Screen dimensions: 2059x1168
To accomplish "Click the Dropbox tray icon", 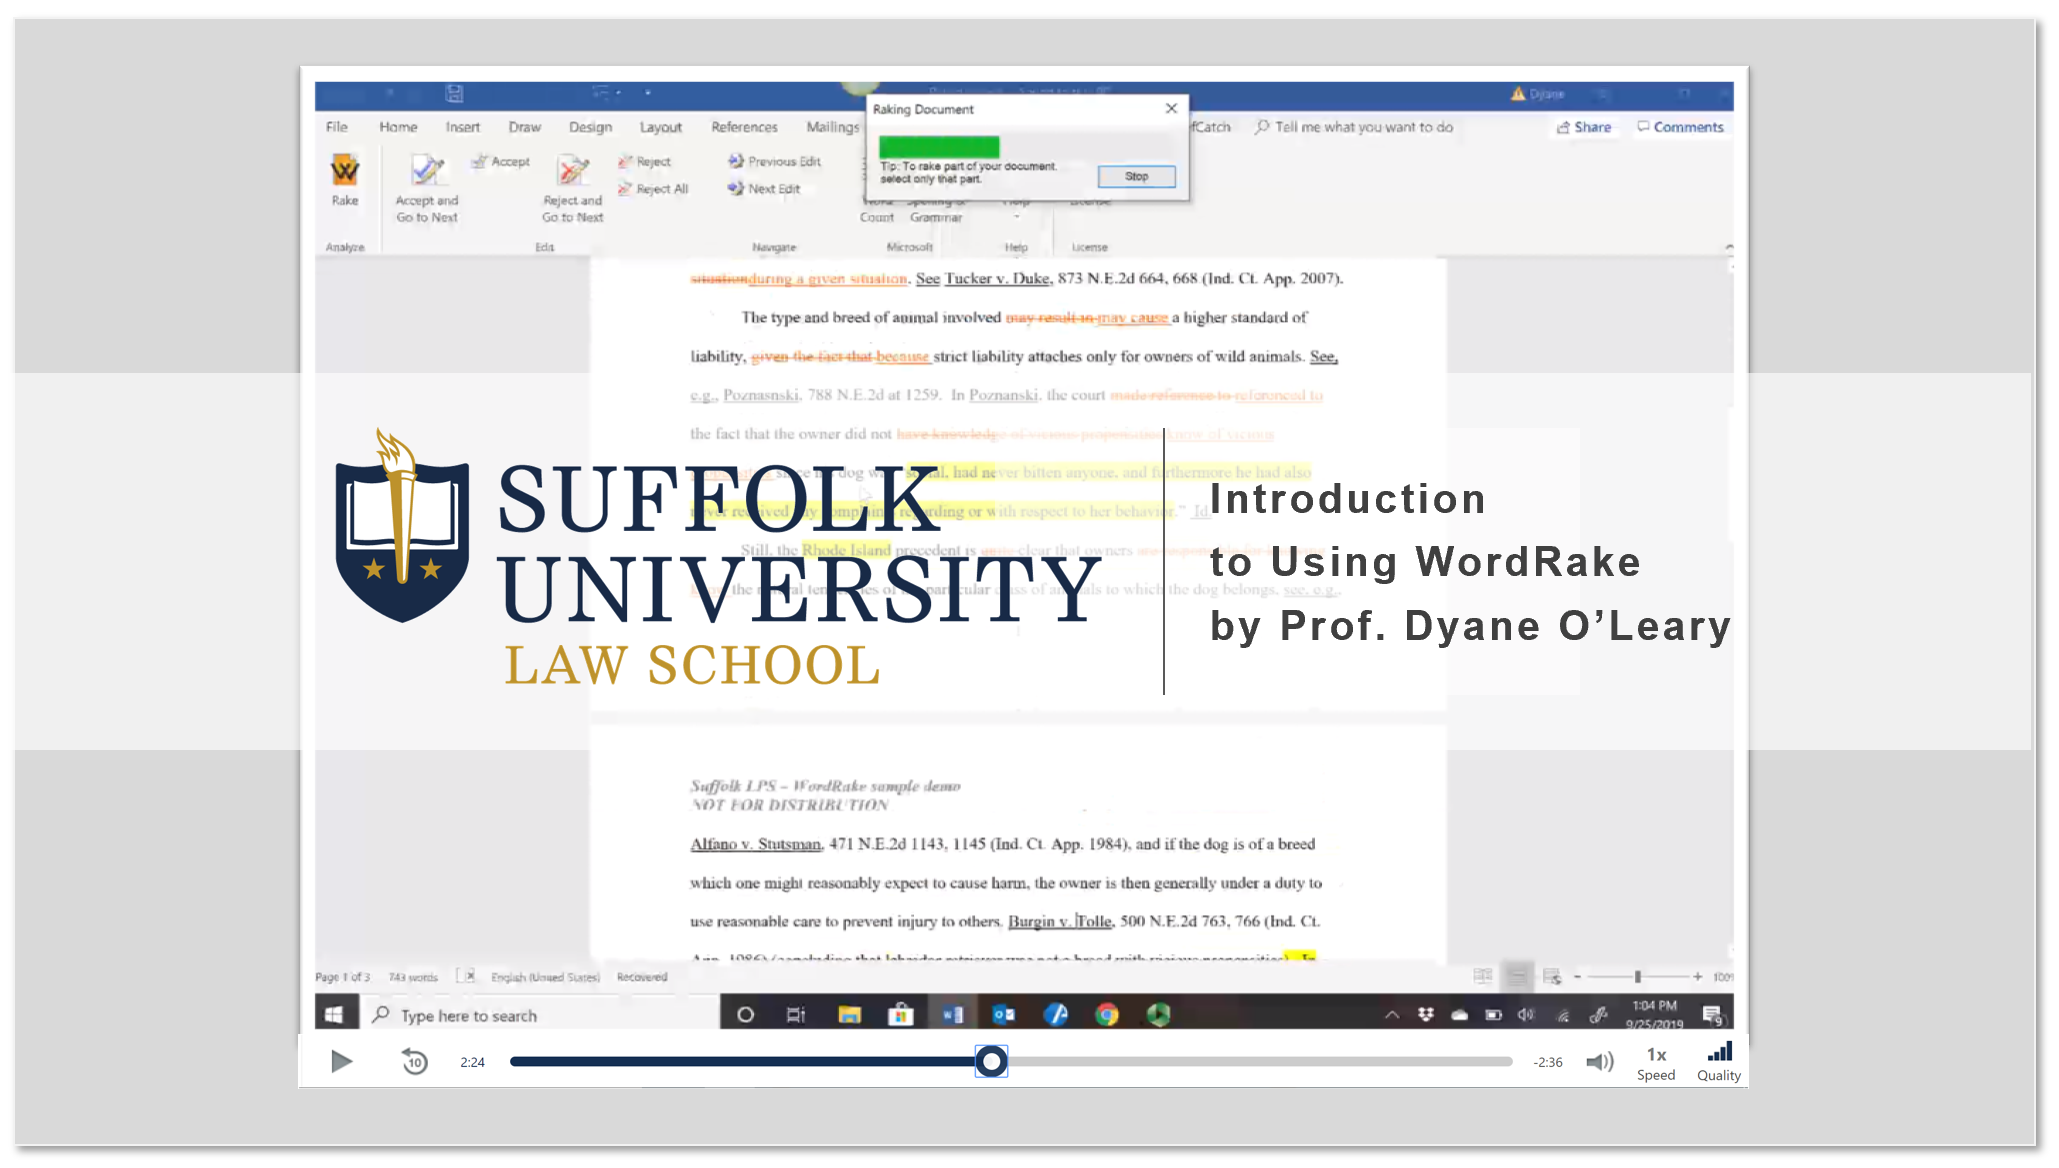I will coord(1425,1015).
